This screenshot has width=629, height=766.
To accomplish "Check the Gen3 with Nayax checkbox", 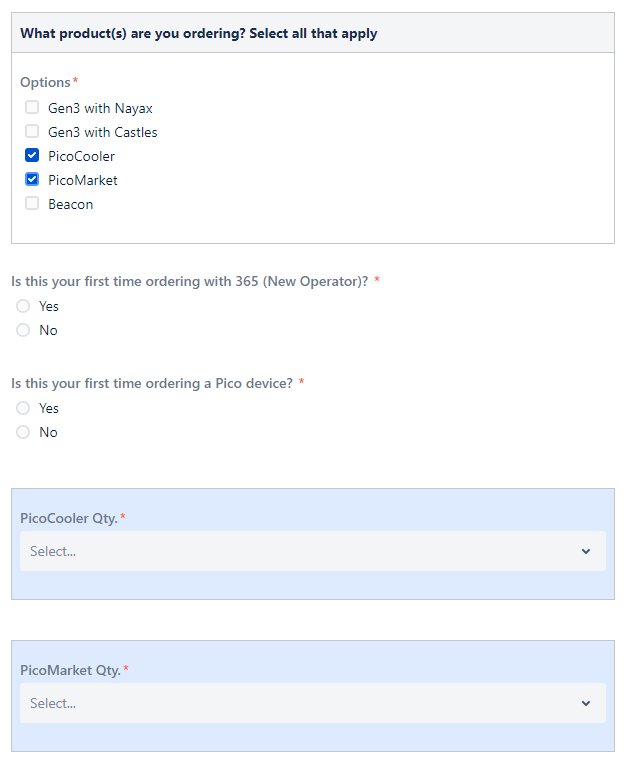I will click(x=32, y=107).
